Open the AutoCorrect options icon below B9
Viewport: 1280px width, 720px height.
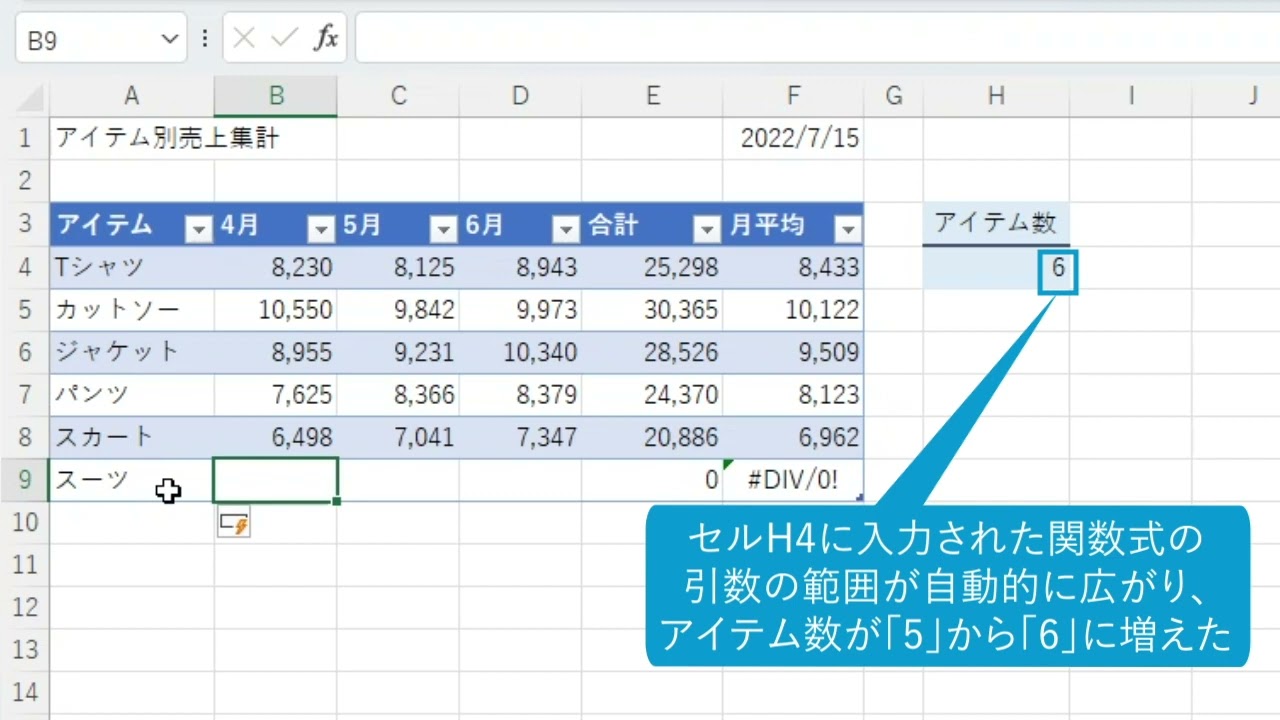click(234, 522)
